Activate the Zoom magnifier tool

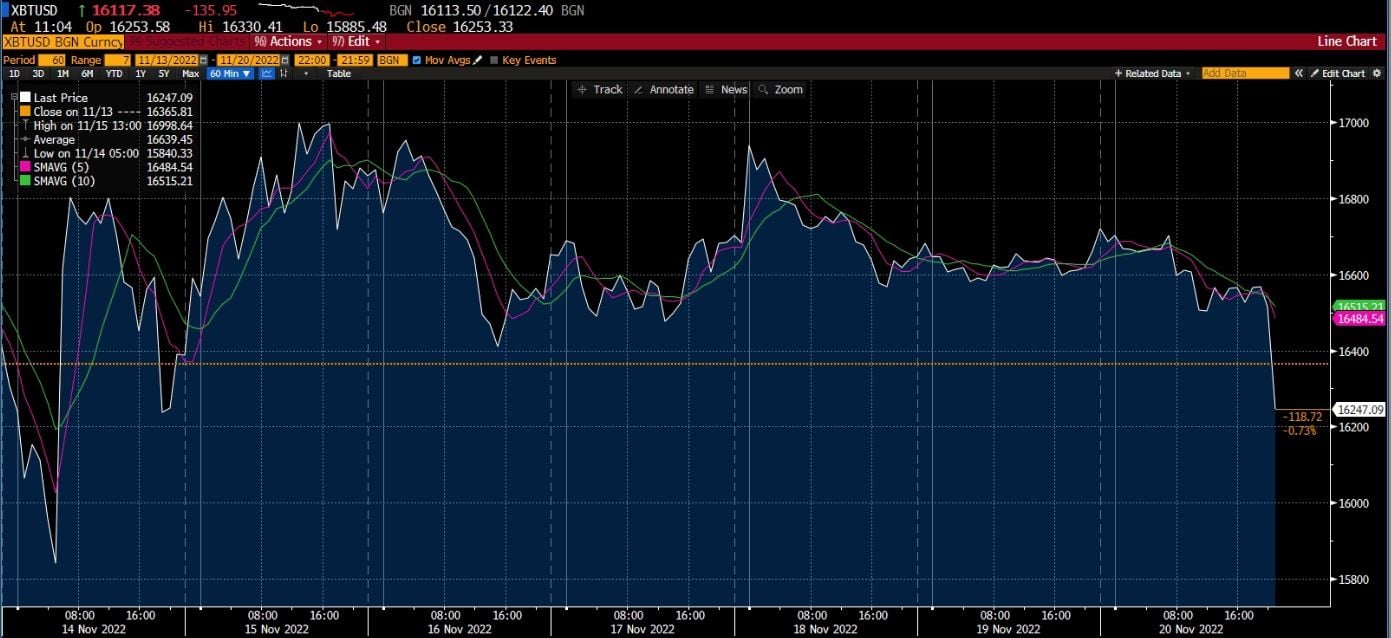click(780, 89)
